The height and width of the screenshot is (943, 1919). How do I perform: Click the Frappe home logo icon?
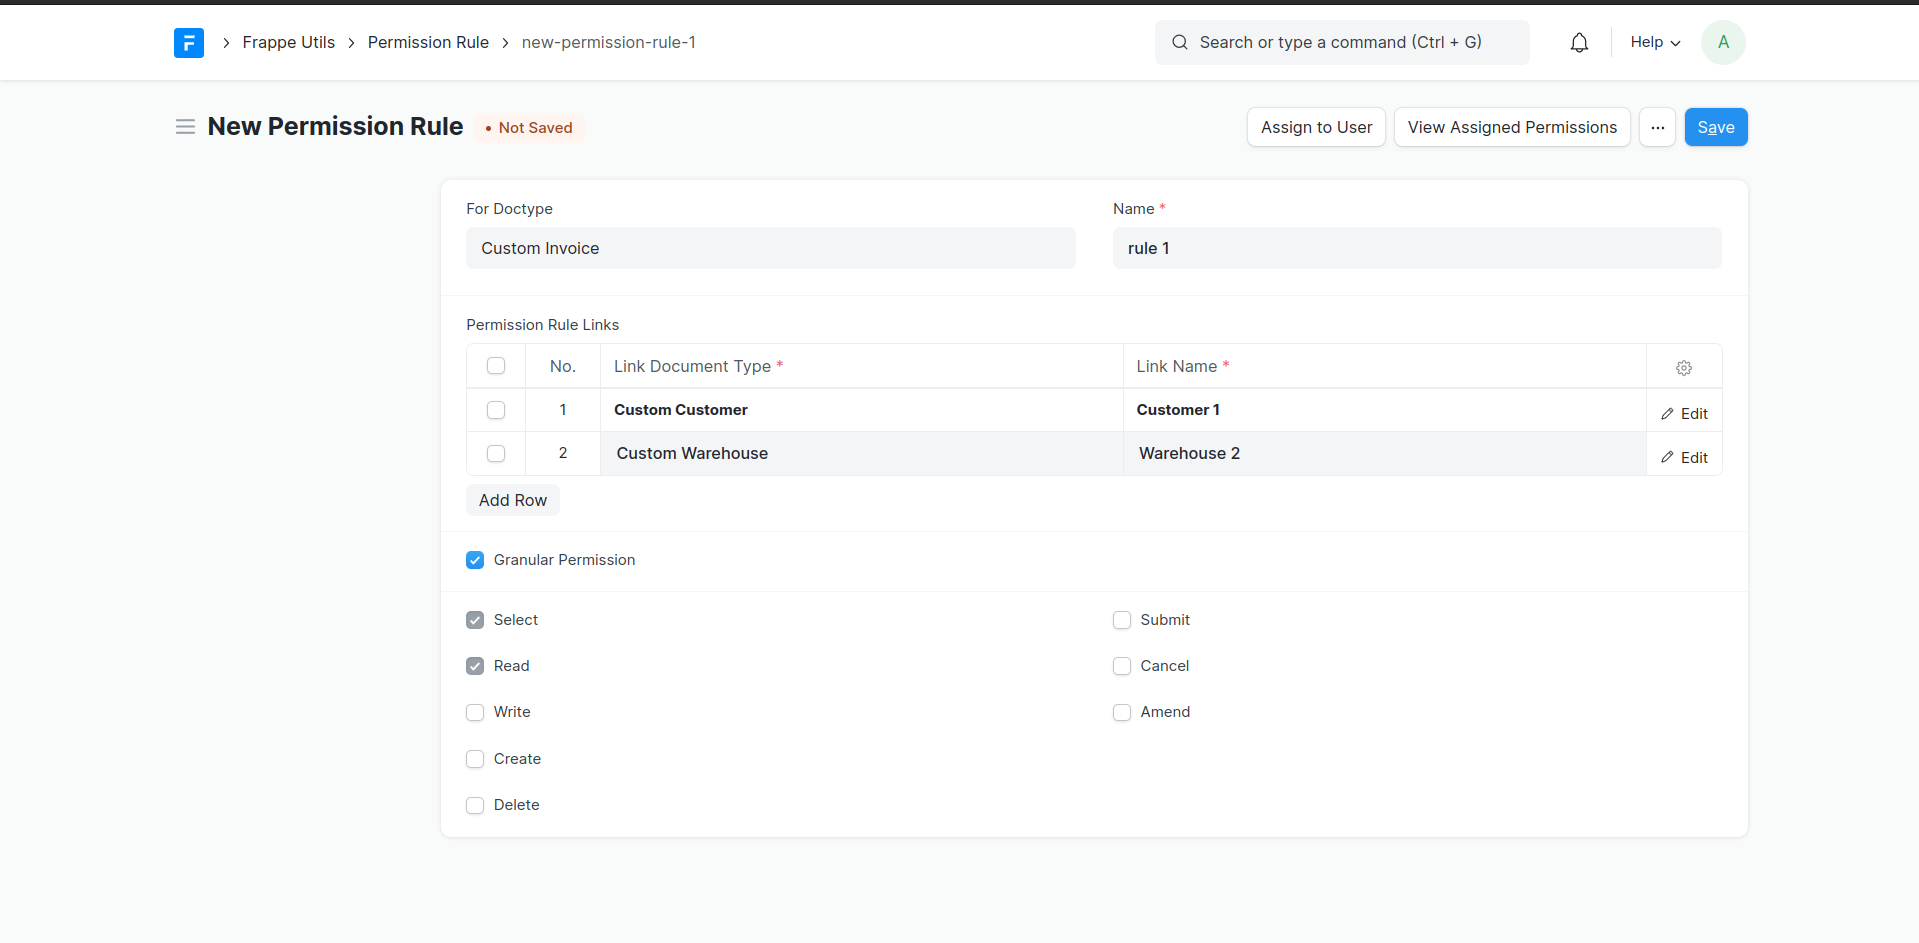[x=188, y=42]
